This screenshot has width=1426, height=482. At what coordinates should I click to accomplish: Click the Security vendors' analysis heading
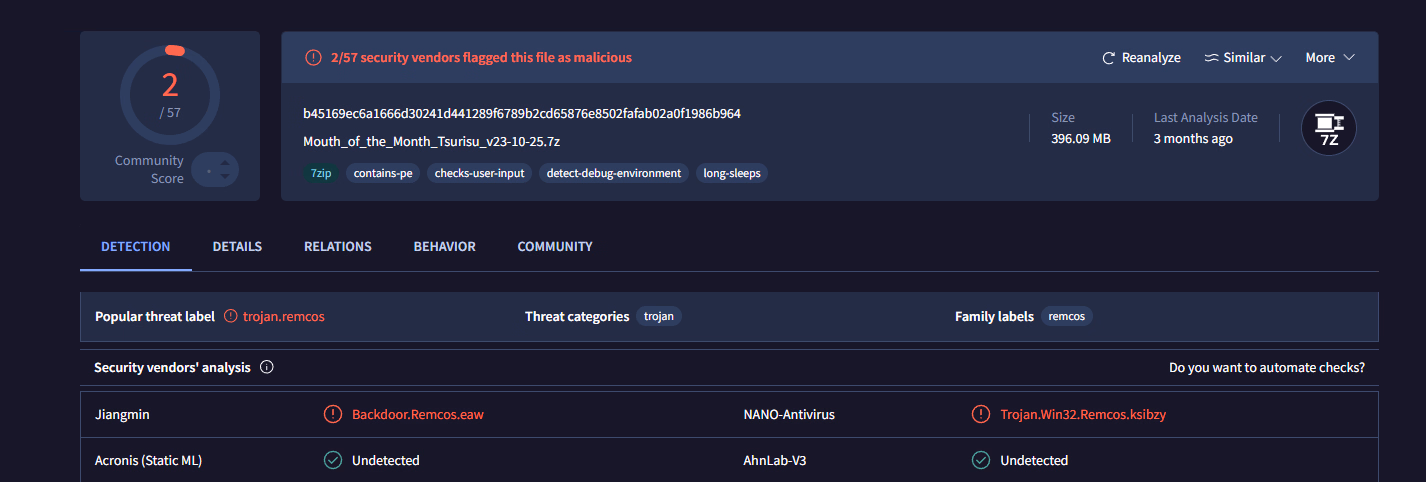click(172, 367)
